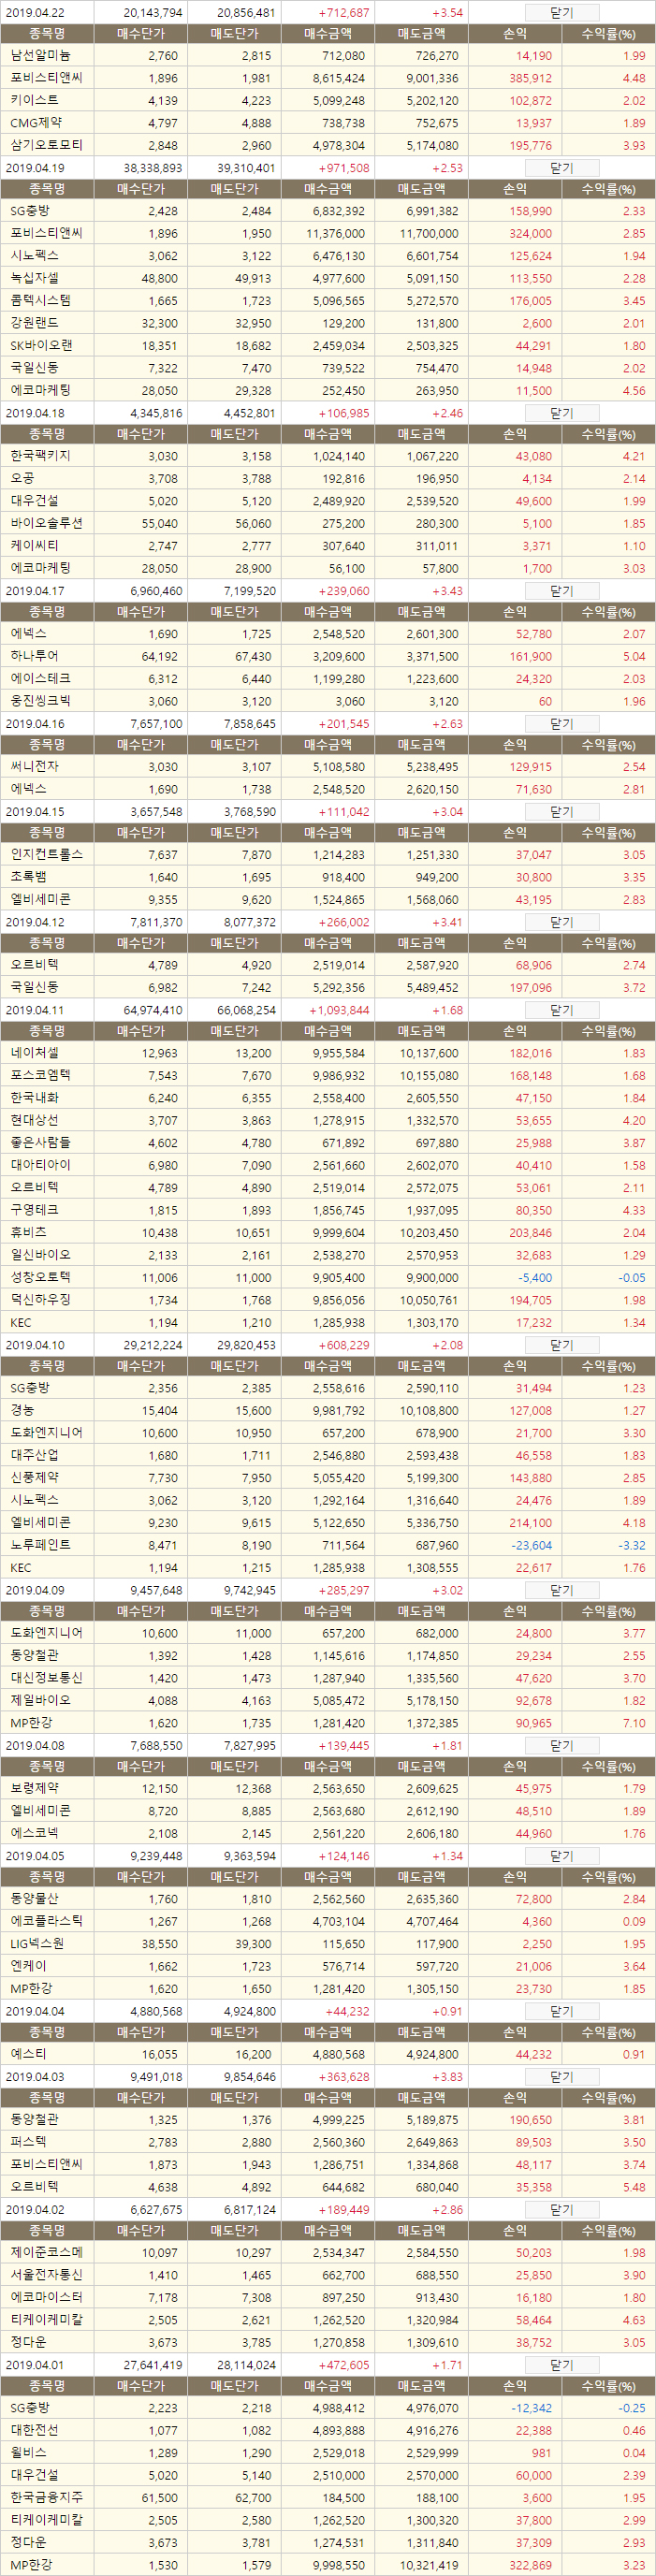The image size is (656, 2576).
Task: Click the 서울전자통신 row
Action: [x=328, y=2275]
